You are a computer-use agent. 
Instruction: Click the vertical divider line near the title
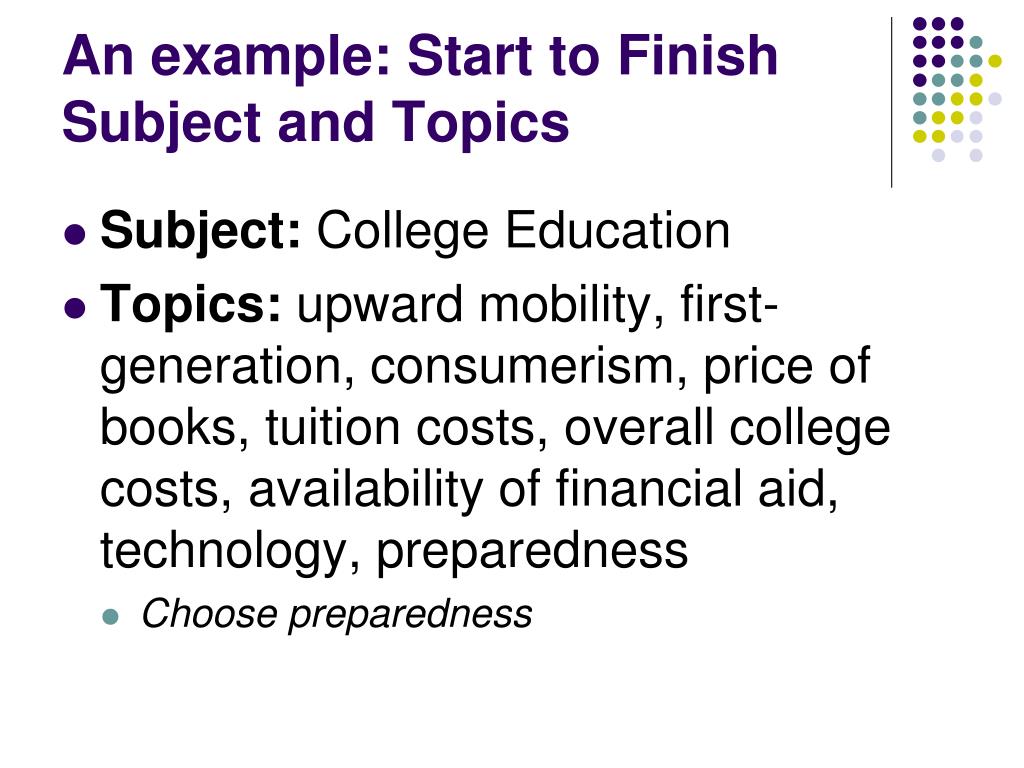click(891, 103)
